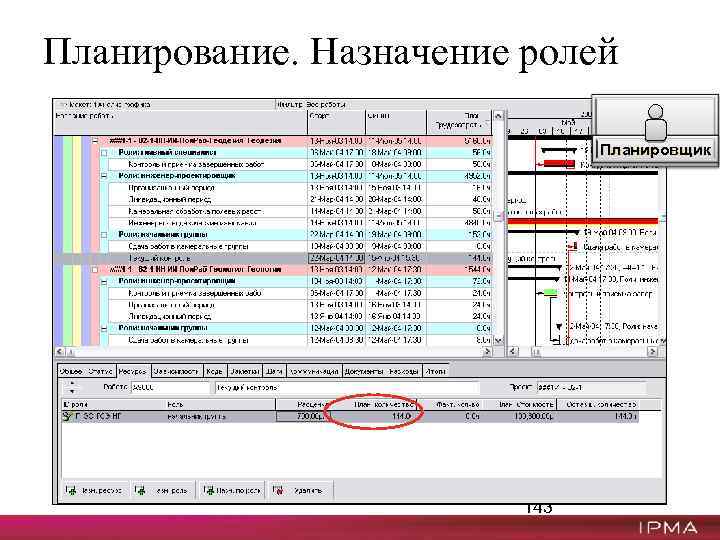720x540 pixels.
Task: Click the icon on the assign role button
Action: 140,490
